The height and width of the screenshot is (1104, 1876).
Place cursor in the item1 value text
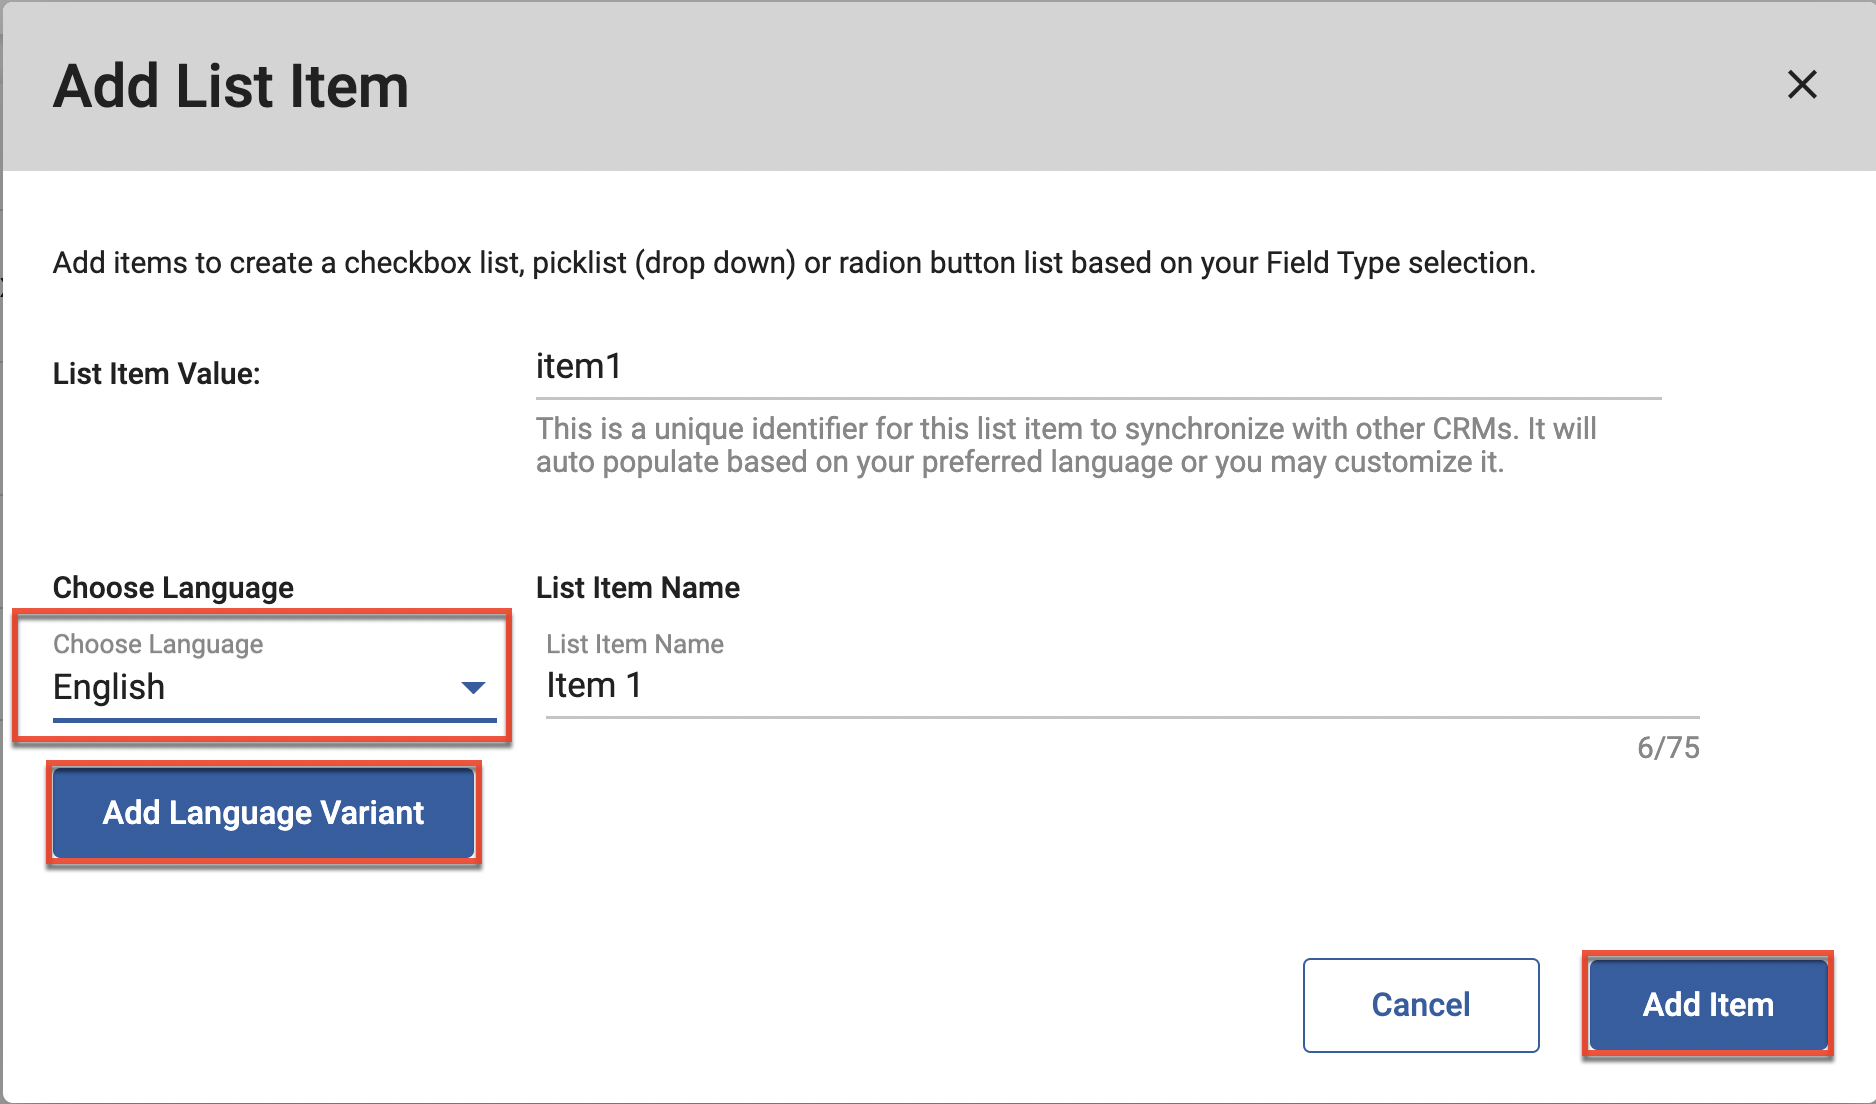point(578,367)
